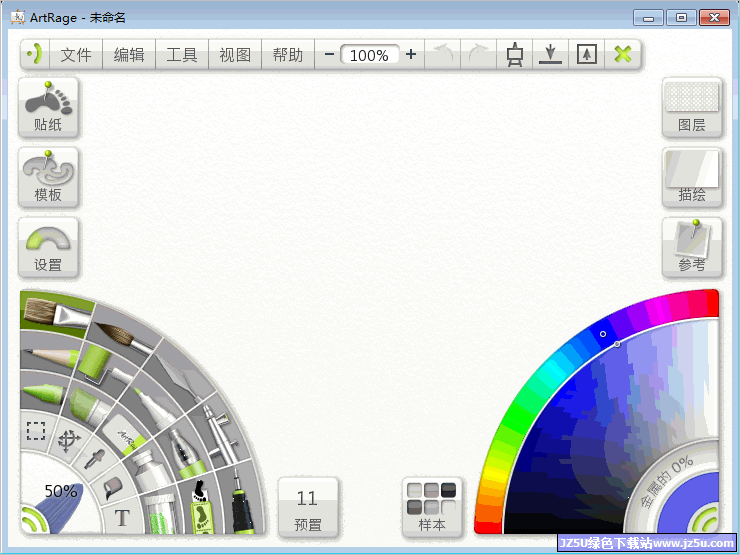
Task: Select the dashed-rectangle Selection tool
Action: (36, 430)
